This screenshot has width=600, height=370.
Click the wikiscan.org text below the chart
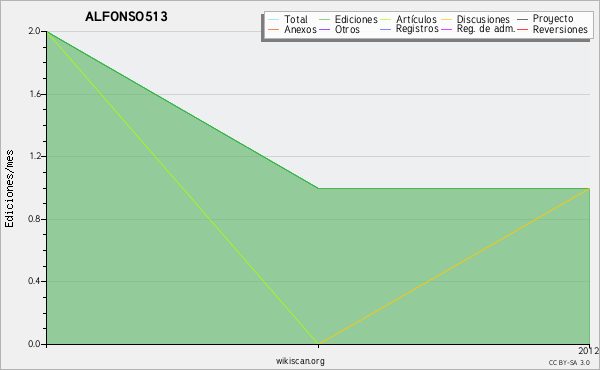[300, 360]
